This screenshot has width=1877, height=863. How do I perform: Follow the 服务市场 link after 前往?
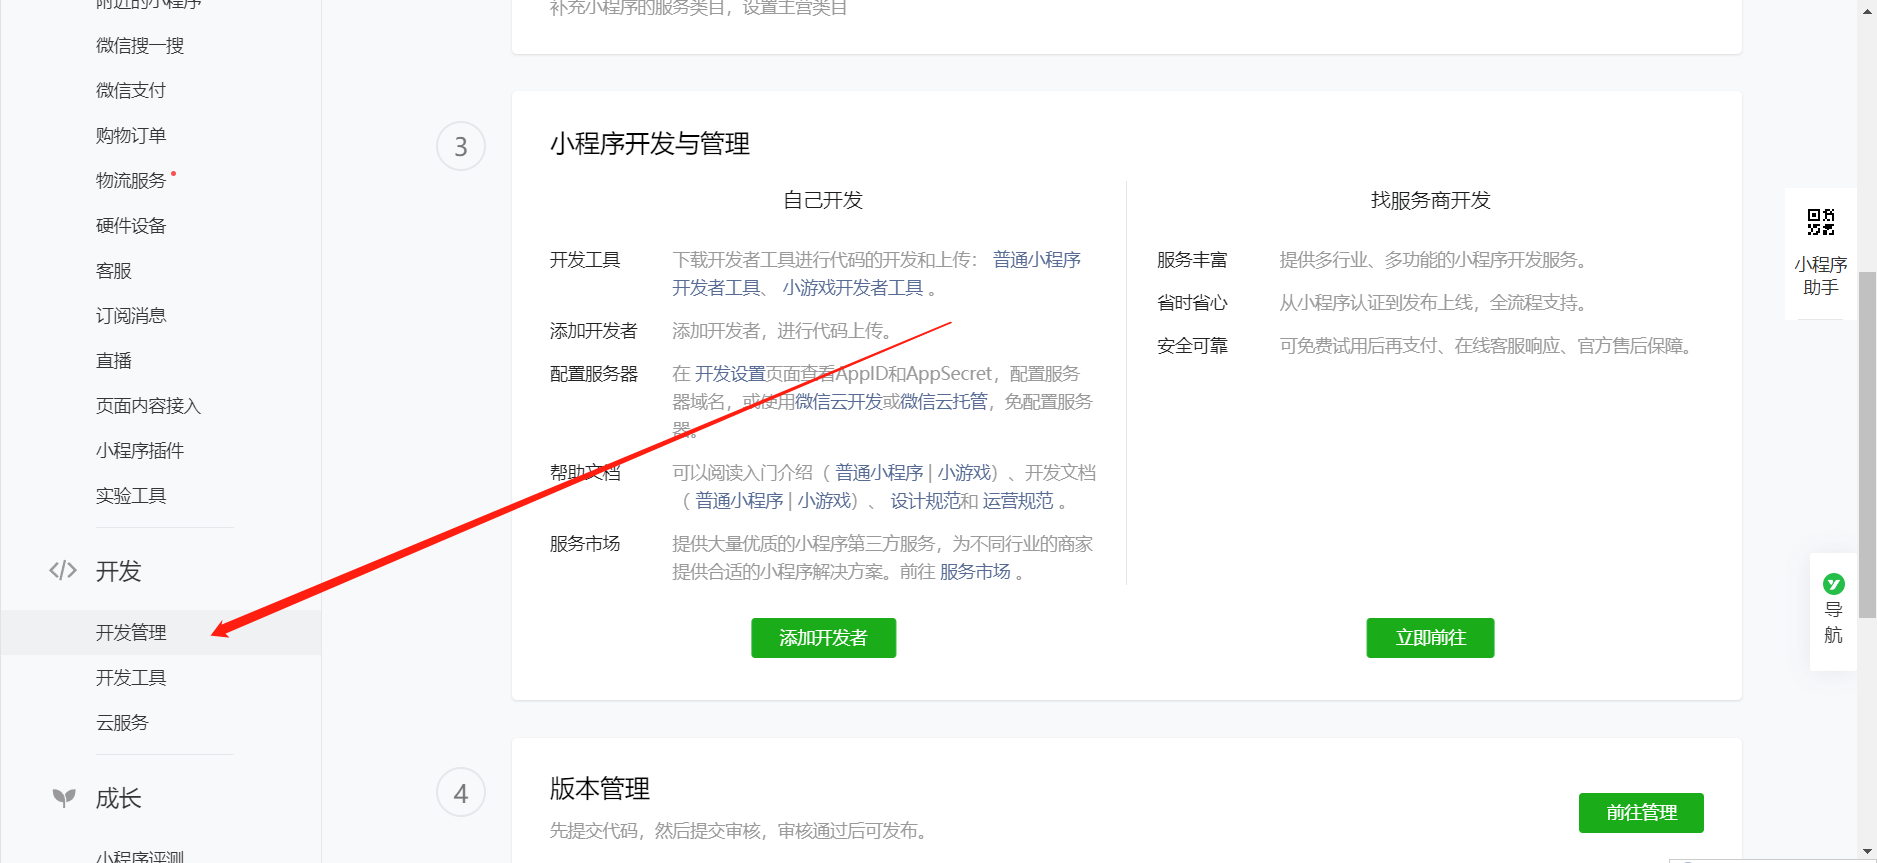pyautogui.click(x=975, y=572)
